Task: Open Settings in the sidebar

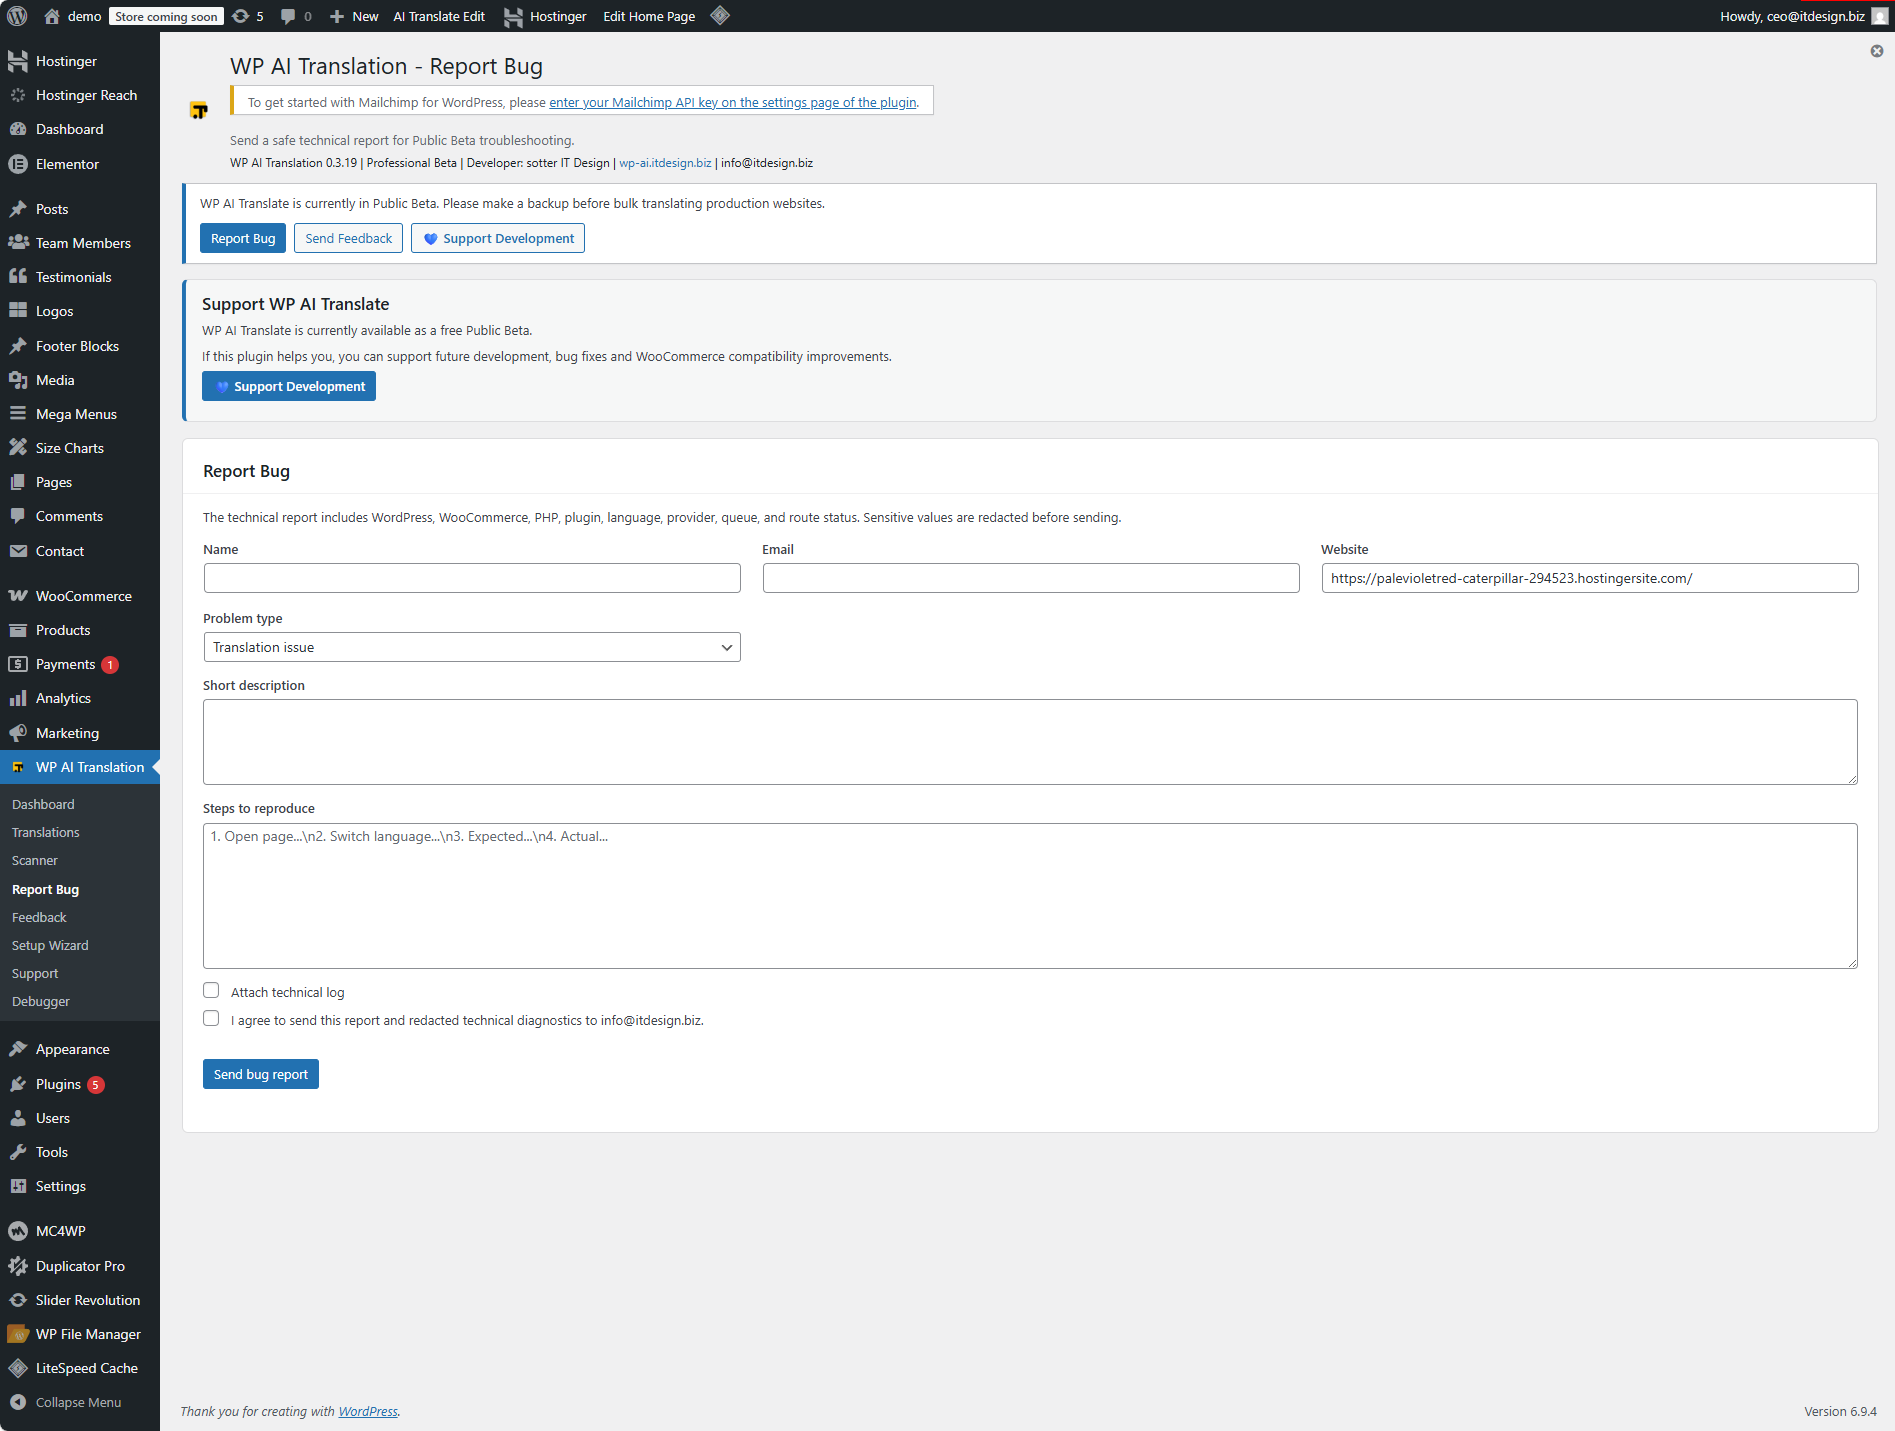Action: pyautogui.click(x=80, y=1186)
